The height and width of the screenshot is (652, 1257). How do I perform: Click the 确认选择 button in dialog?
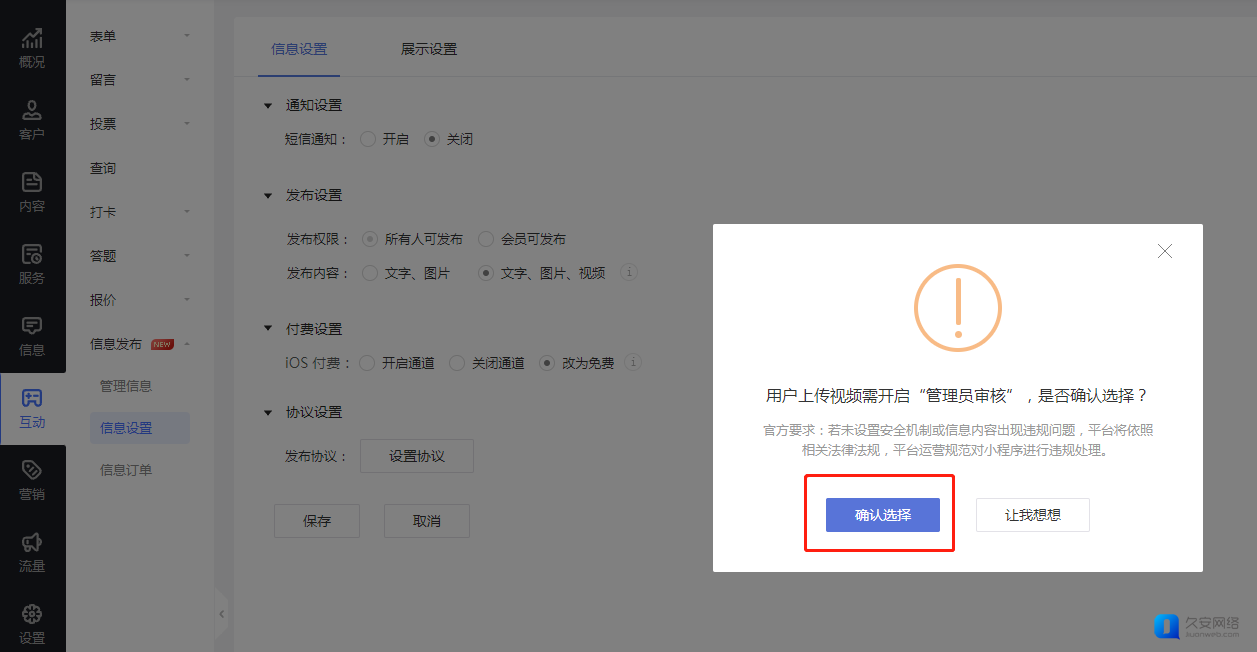pos(882,515)
